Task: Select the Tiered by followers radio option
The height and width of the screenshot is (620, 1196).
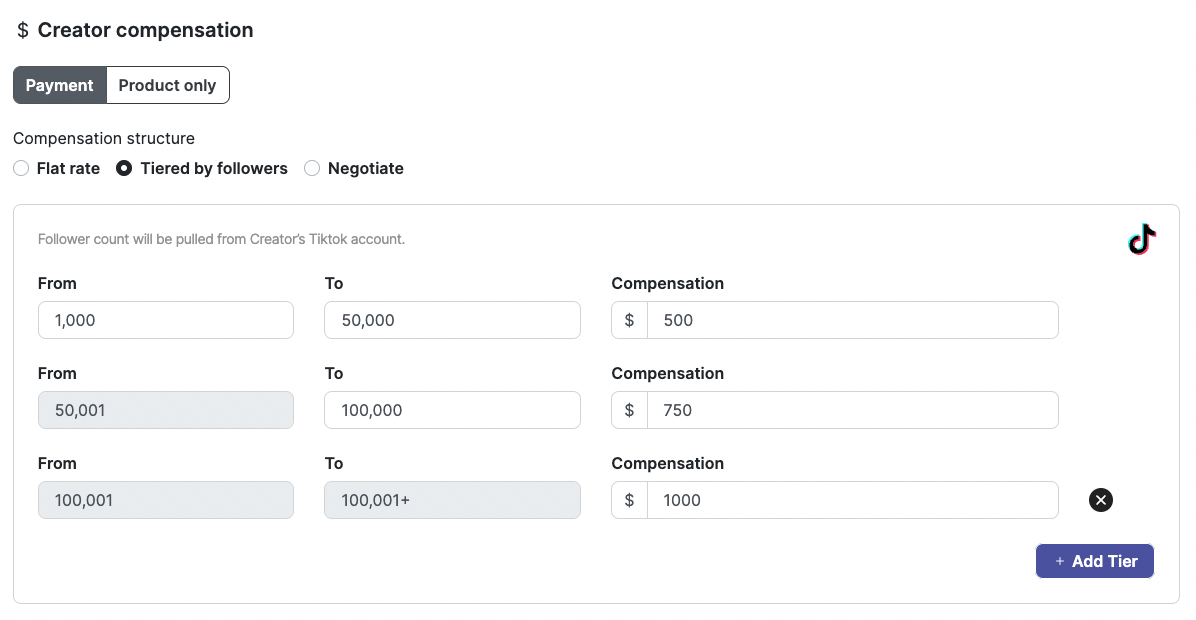Action: click(x=125, y=169)
